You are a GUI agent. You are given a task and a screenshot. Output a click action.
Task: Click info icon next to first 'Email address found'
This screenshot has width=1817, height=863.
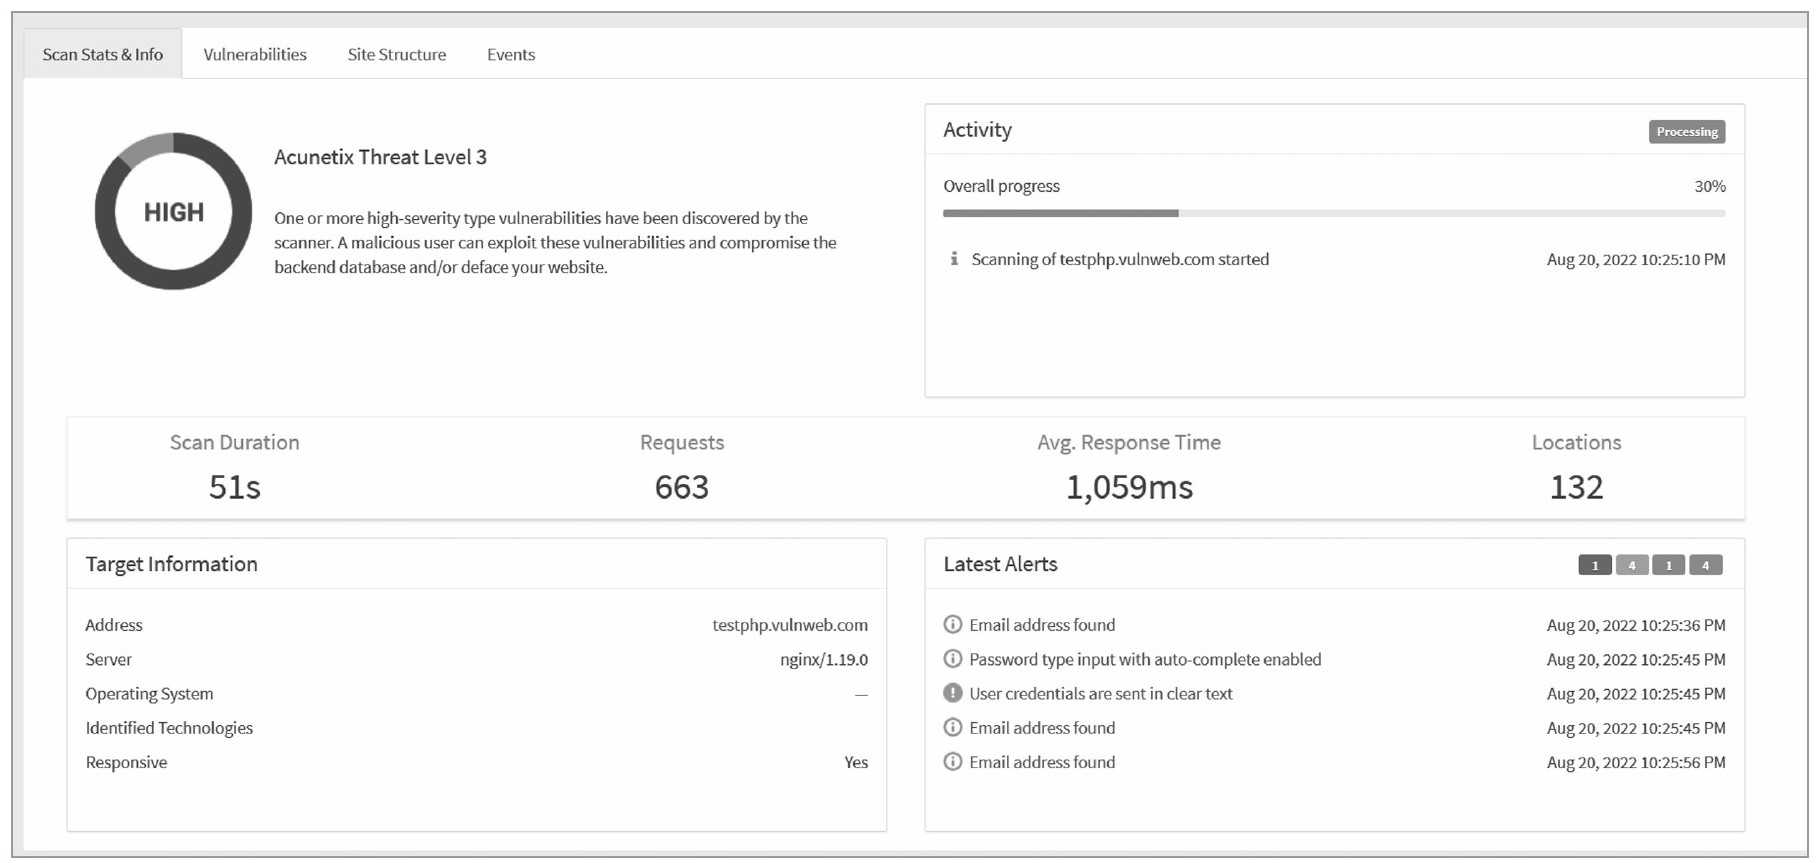953,625
